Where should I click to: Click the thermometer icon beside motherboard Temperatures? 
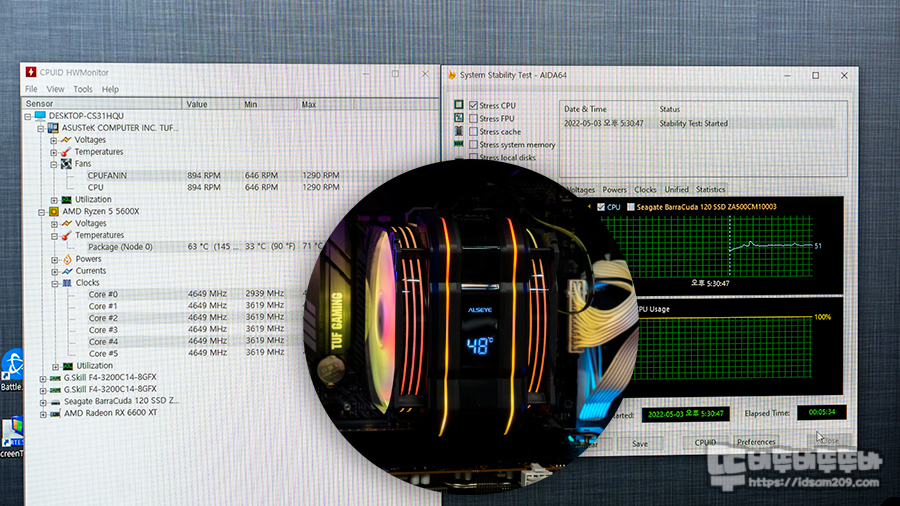point(66,151)
